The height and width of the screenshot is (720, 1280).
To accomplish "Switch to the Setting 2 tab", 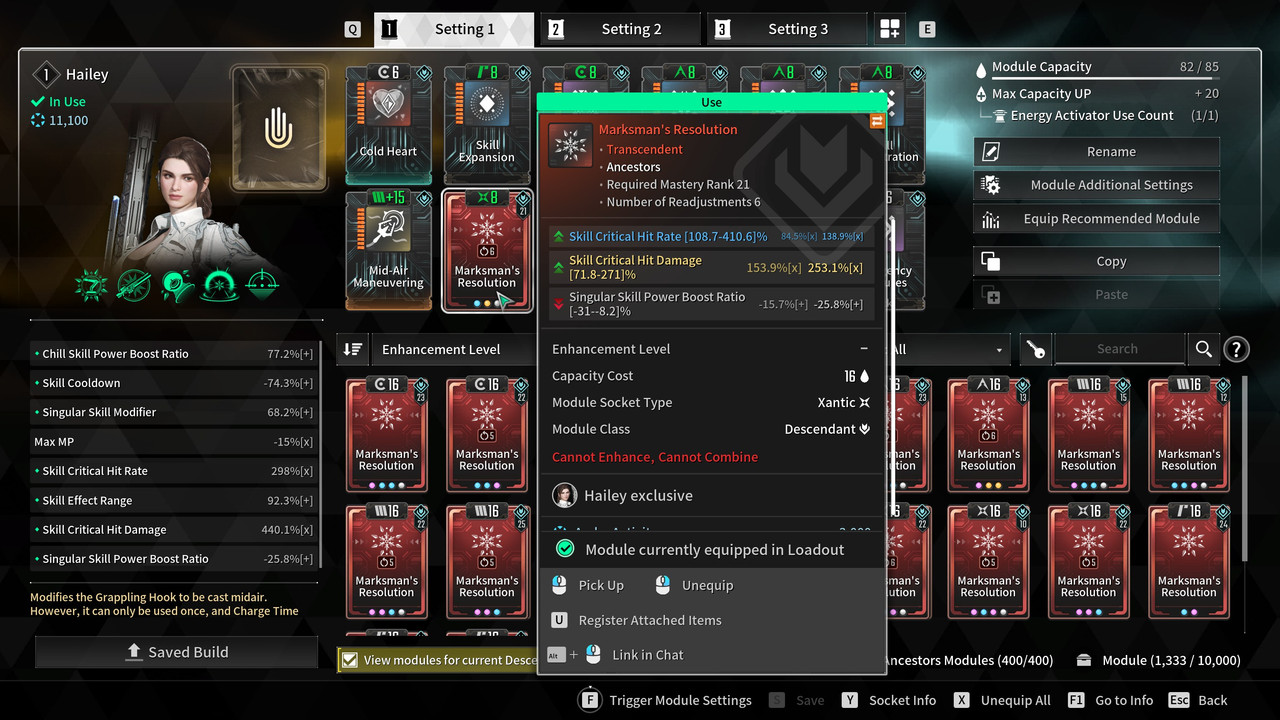I will point(621,29).
